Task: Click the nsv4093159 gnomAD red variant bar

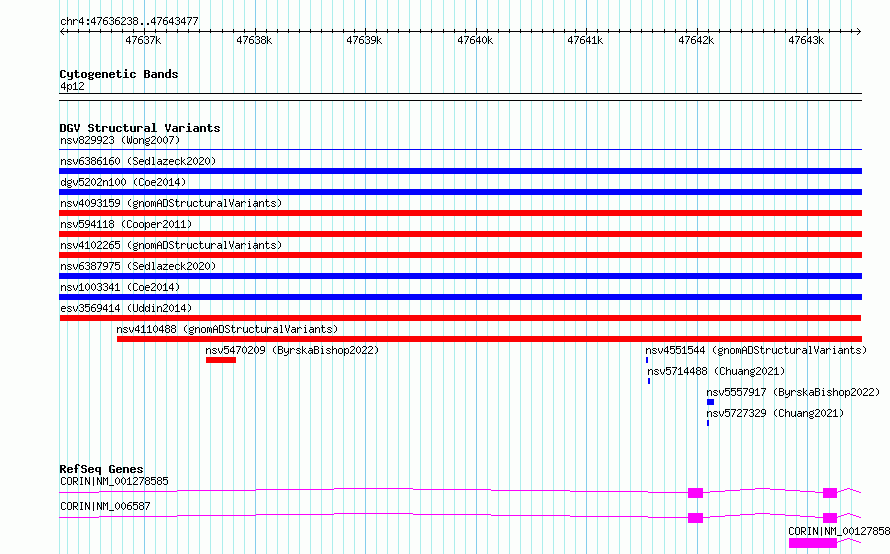Action: tap(460, 213)
